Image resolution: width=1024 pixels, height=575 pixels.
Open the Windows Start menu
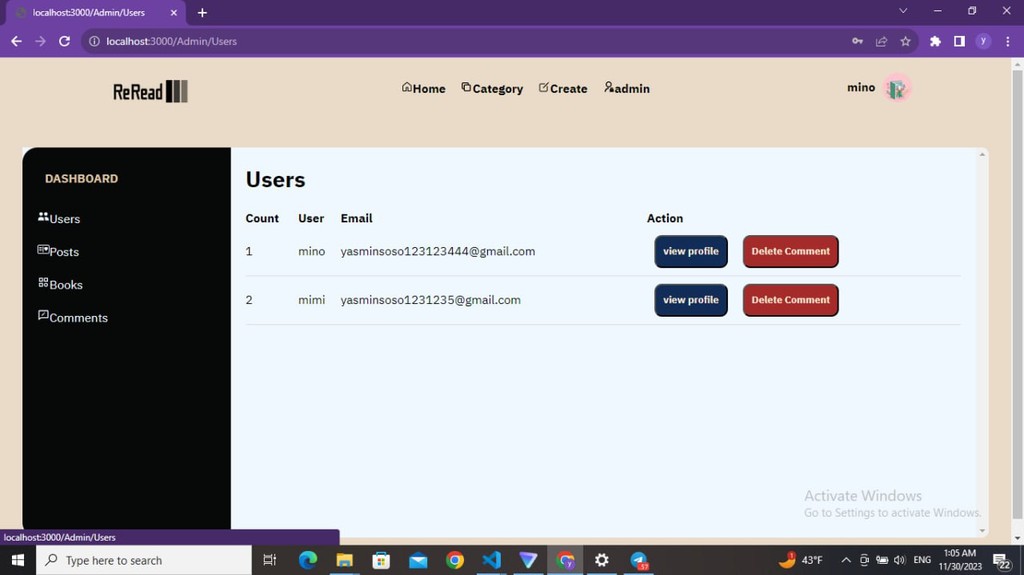click(18, 560)
